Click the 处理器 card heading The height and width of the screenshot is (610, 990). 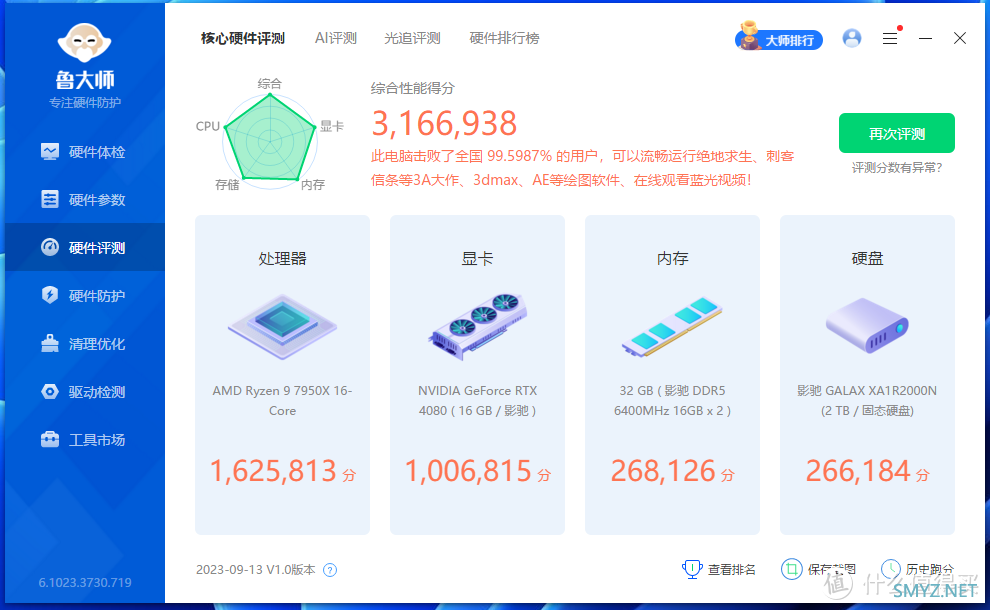(282, 259)
